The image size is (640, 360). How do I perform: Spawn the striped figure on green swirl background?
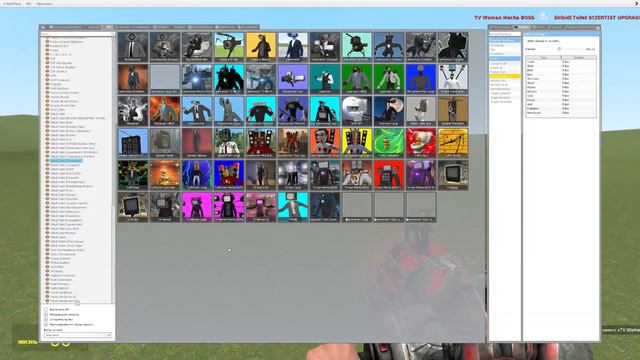(389, 143)
